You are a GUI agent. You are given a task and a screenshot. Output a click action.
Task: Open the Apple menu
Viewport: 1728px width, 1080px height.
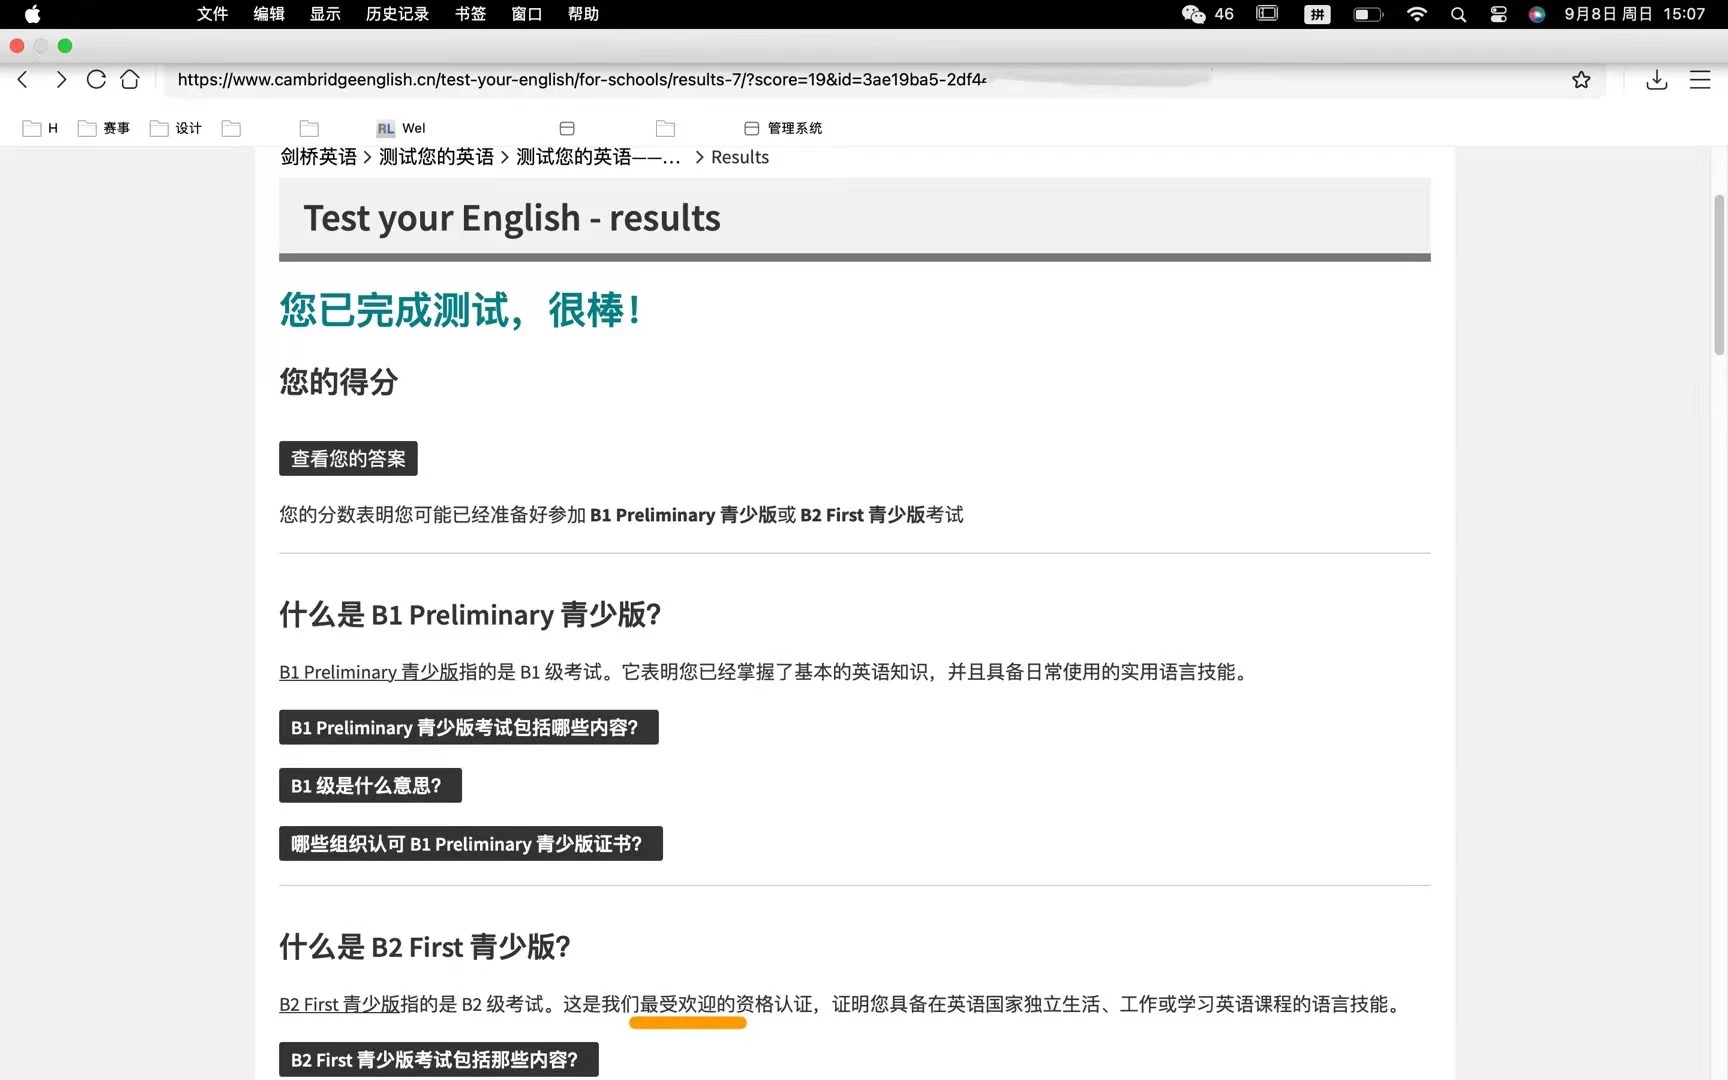pos(32,14)
